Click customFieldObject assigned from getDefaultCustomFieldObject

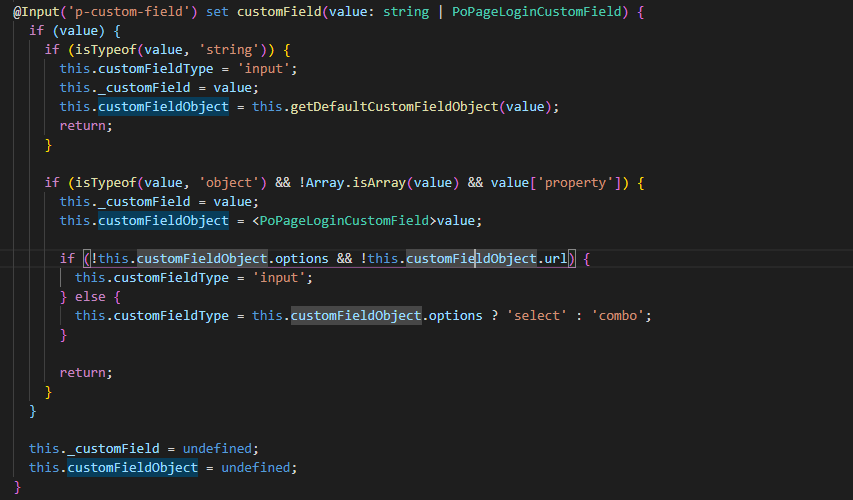point(163,107)
